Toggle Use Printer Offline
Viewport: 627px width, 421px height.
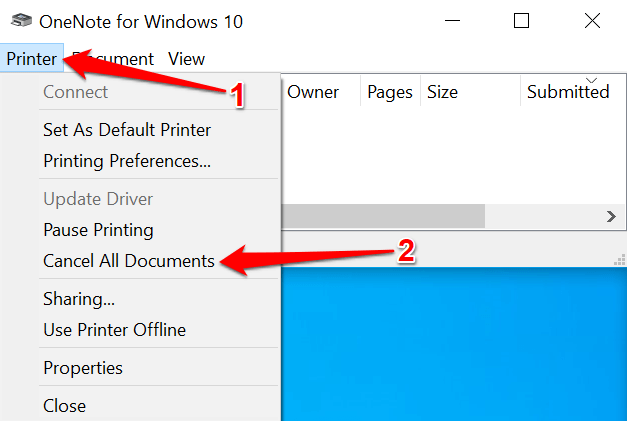click(114, 329)
